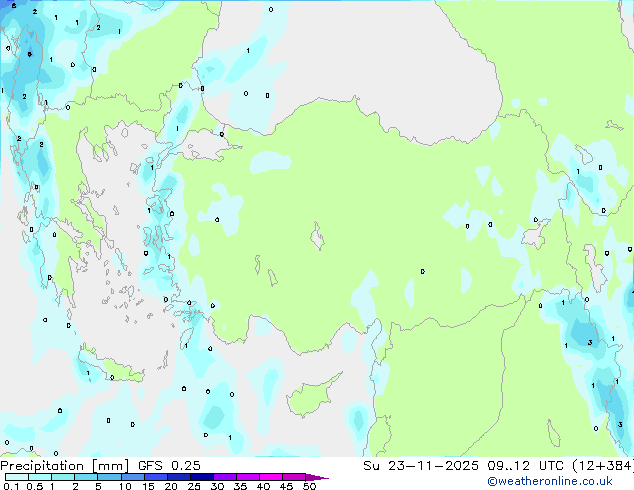634x490 pixels.
Task: Click the 'GFS 0.25' model label
Action: [x=169, y=466]
